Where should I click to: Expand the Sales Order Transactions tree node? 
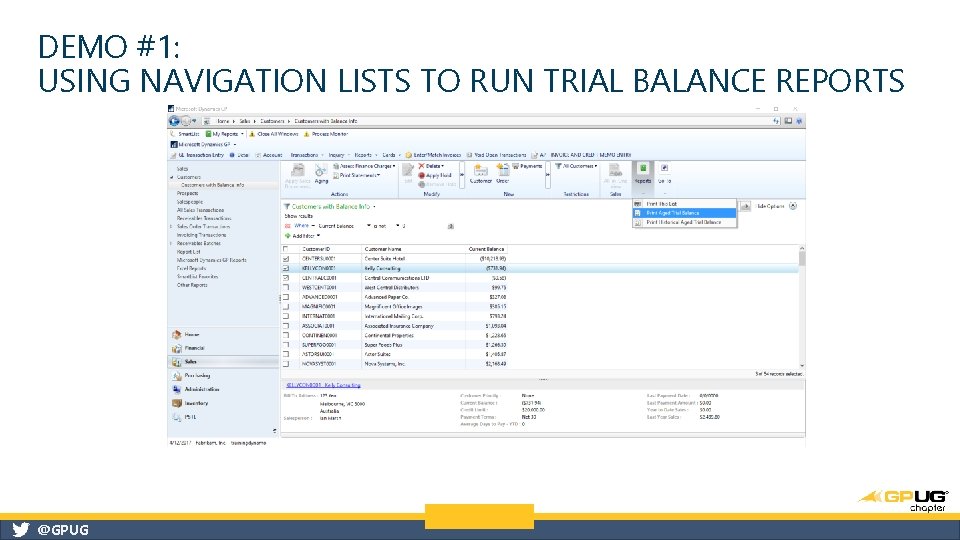[x=171, y=227]
